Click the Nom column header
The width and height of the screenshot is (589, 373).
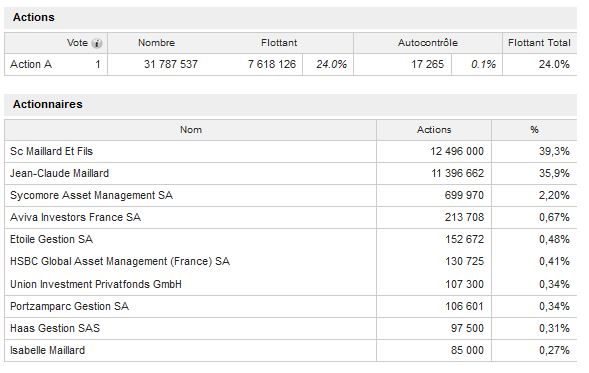[x=191, y=130]
